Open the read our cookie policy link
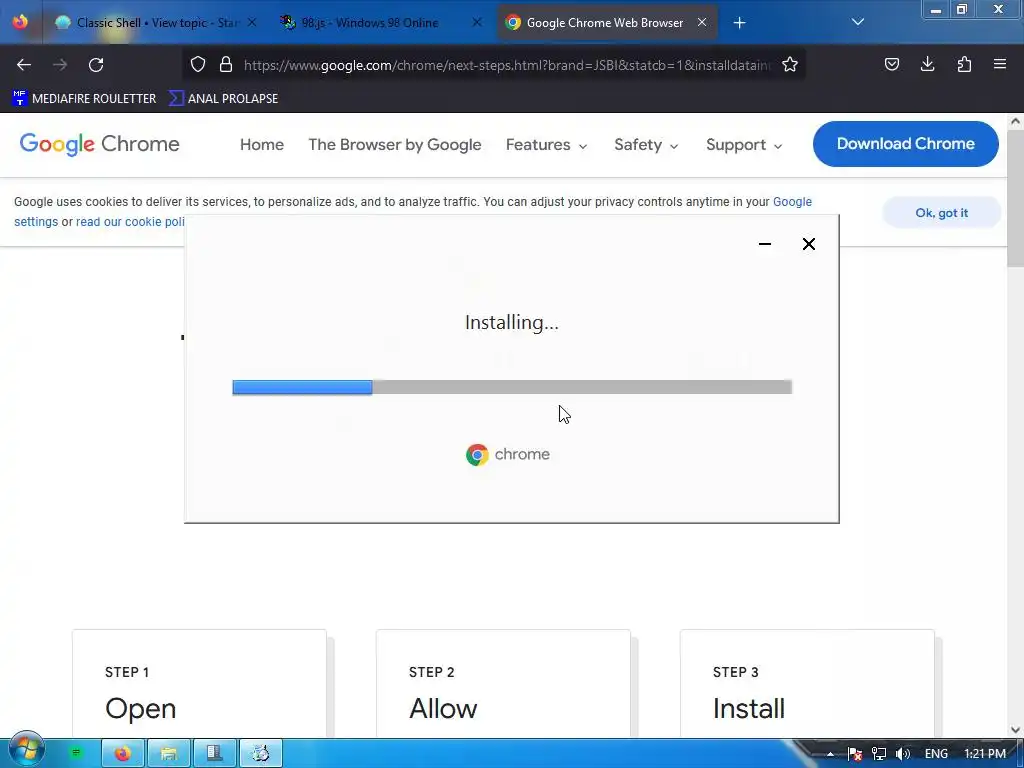 click(x=131, y=222)
